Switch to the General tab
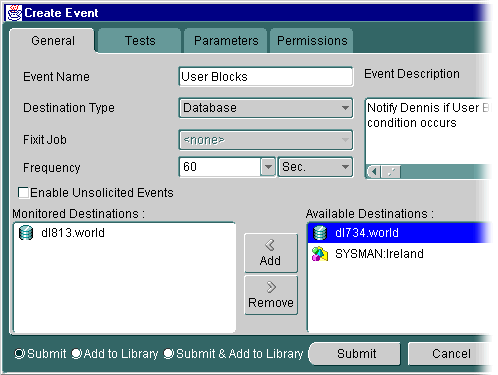 tap(53, 41)
